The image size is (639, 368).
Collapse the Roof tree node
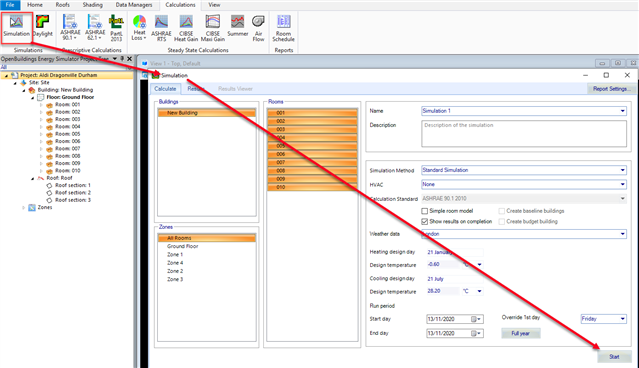[33, 178]
